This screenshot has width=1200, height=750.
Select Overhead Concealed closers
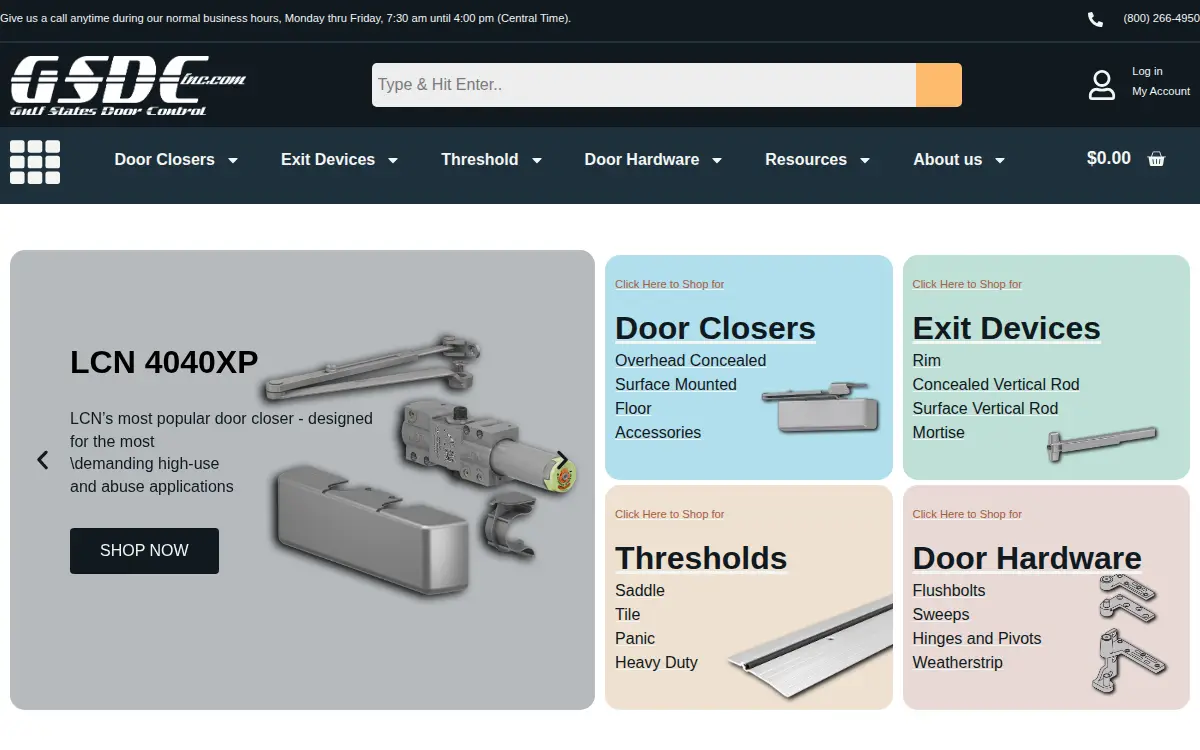(x=690, y=360)
